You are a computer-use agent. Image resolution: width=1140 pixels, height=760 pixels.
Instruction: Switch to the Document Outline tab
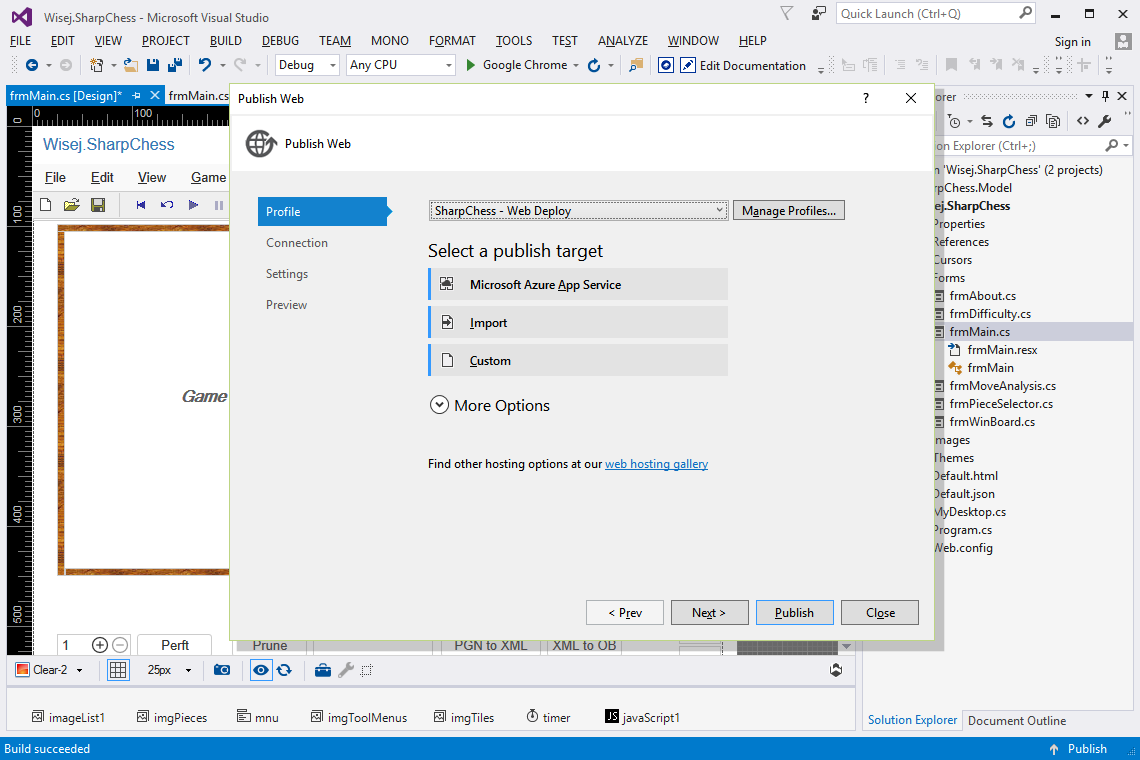pyautogui.click(x=1016, y=721)
